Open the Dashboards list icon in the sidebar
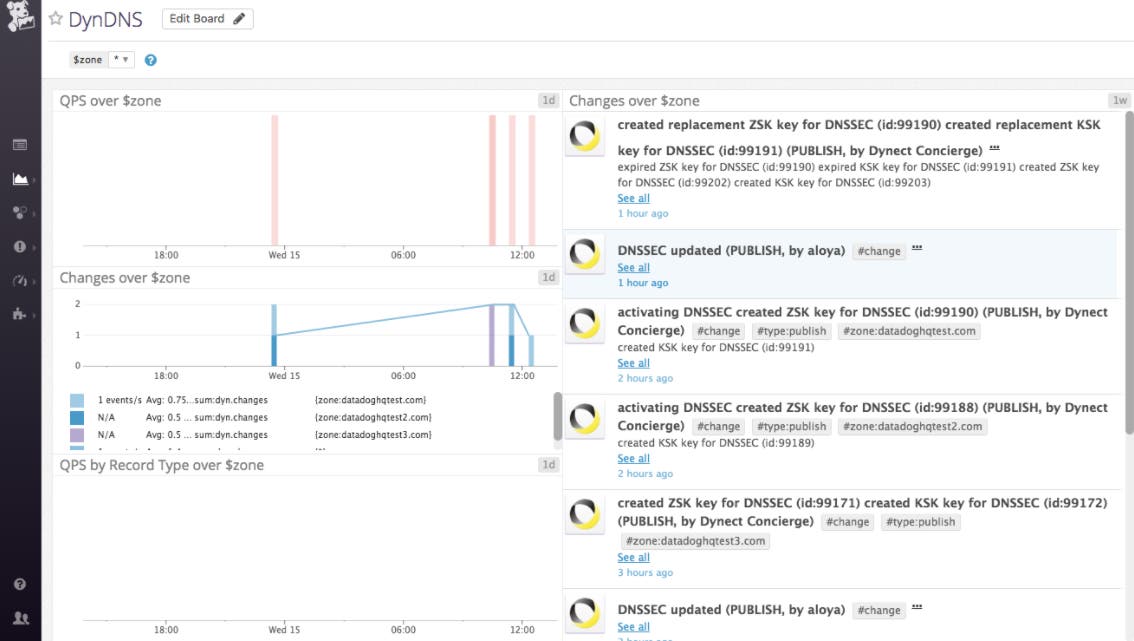This screenshot has width=1134, height=641. tap(18, 143)
